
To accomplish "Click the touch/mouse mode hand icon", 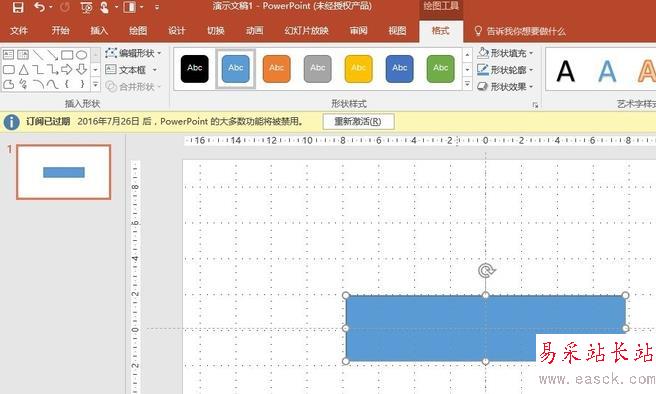I will [x=104, y=8].
